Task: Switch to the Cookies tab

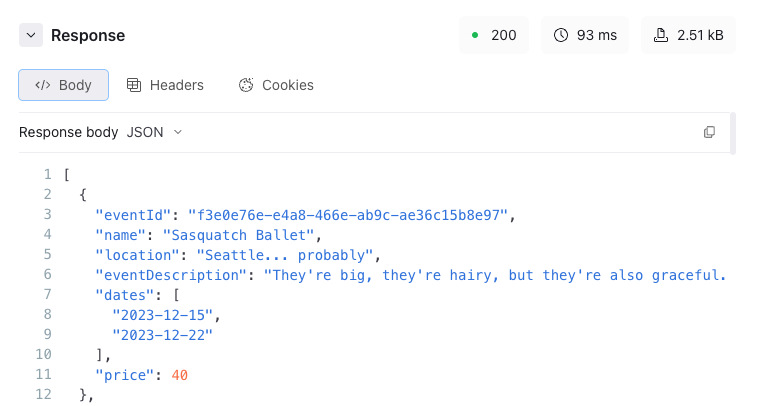Action: tap(276, 85)
